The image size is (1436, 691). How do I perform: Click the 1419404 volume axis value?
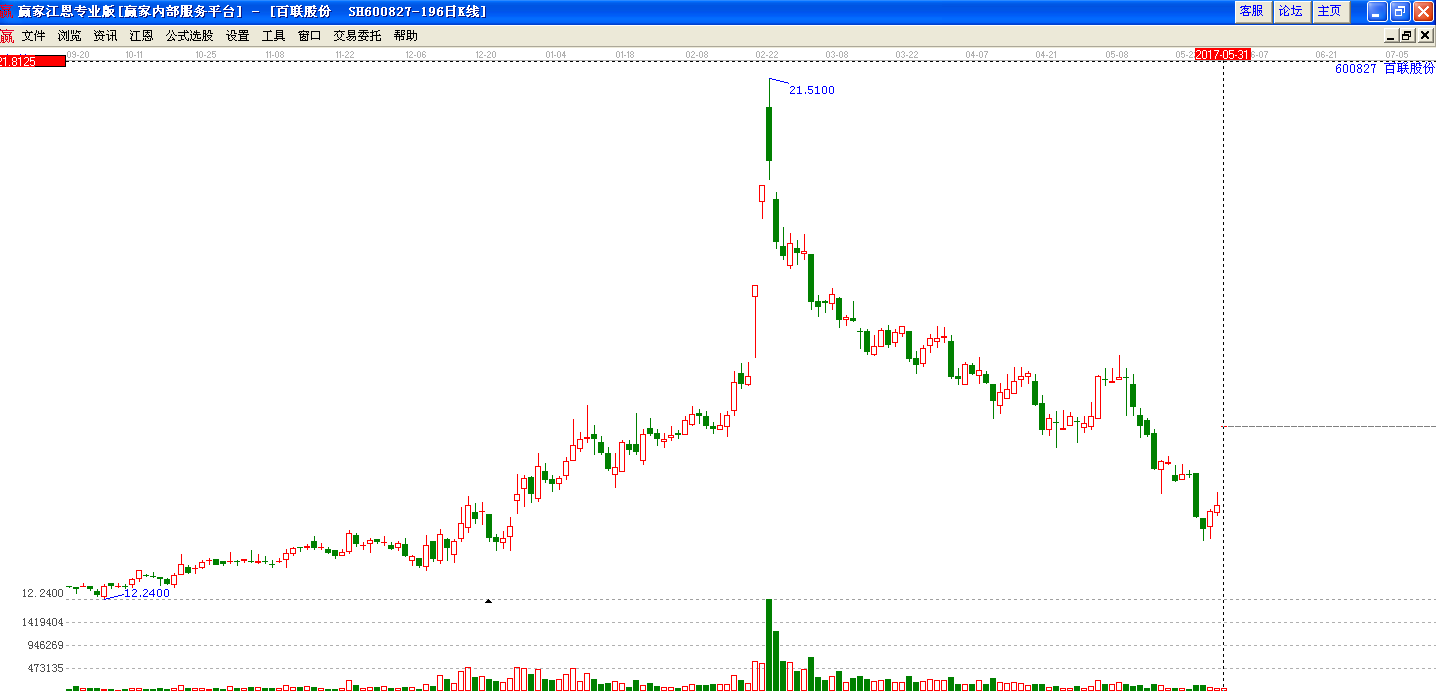pos(43,622)
